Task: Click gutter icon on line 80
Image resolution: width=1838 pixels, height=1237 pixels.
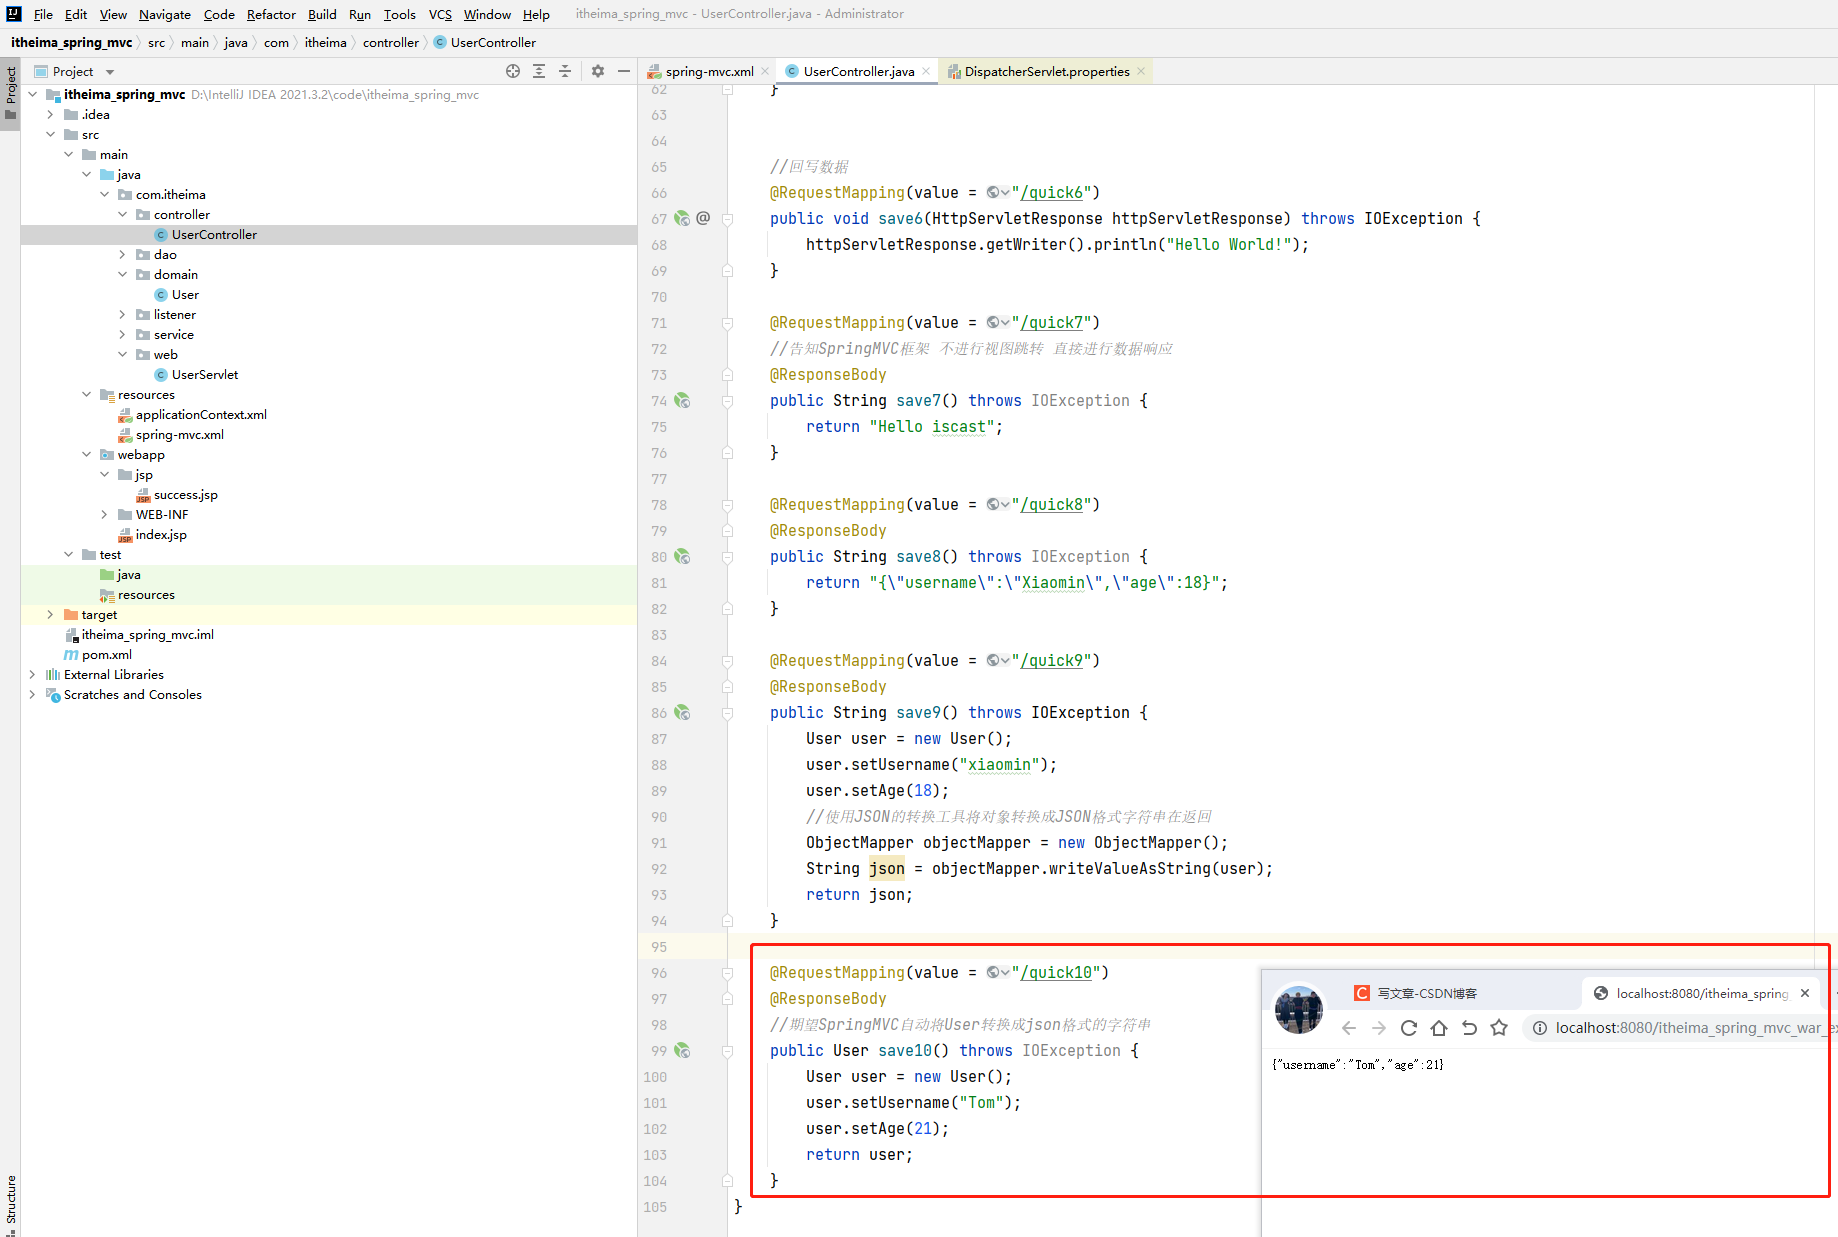Action: click(682, 556)
